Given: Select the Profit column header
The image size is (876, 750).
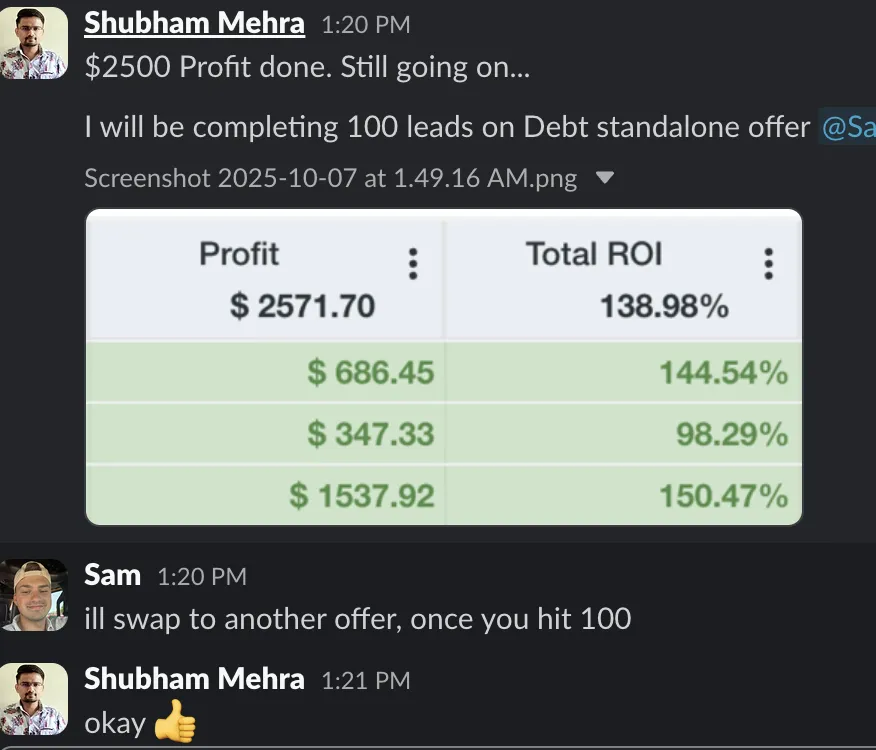Looking at the screenshot, I should tap(240, 254).
